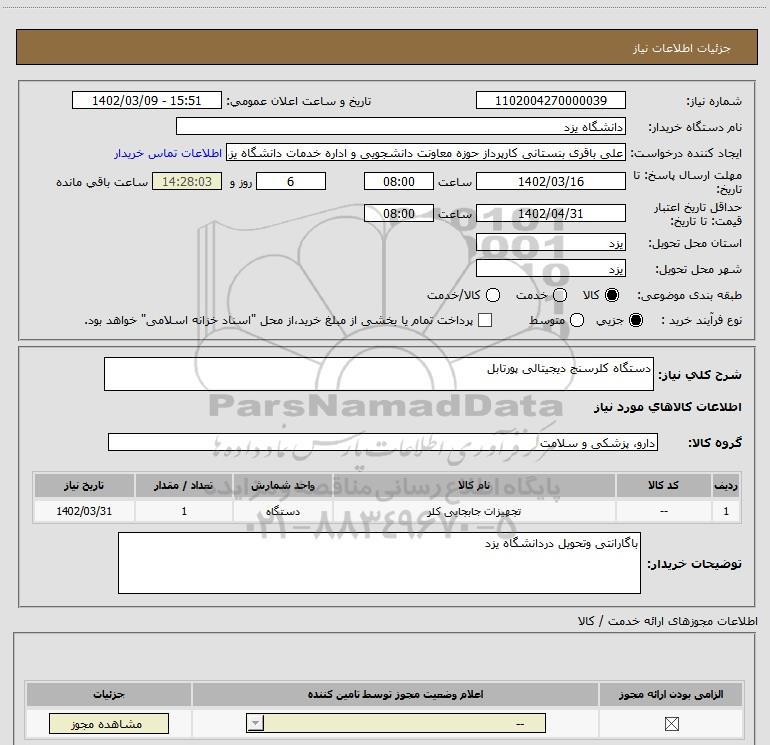Viewport: 770px width, 745px height.
Task: Click need date cell 1402/03/31
Action: 84,511
